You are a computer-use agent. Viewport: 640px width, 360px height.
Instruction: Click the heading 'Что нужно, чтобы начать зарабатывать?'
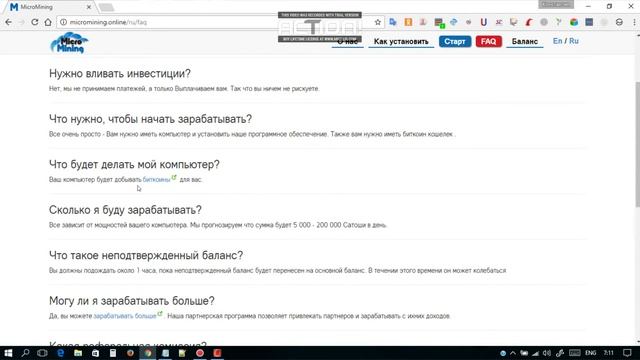pyautogui.click(x=151, y=119)
